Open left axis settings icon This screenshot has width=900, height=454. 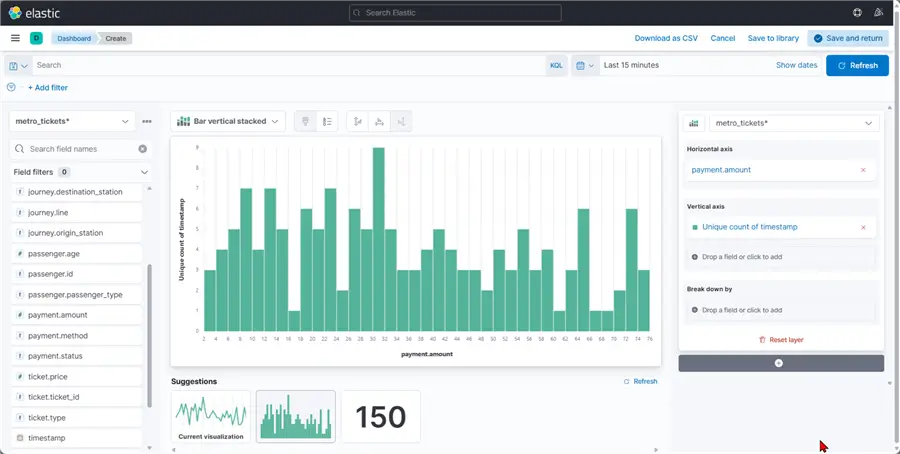[x=358, y=122]
